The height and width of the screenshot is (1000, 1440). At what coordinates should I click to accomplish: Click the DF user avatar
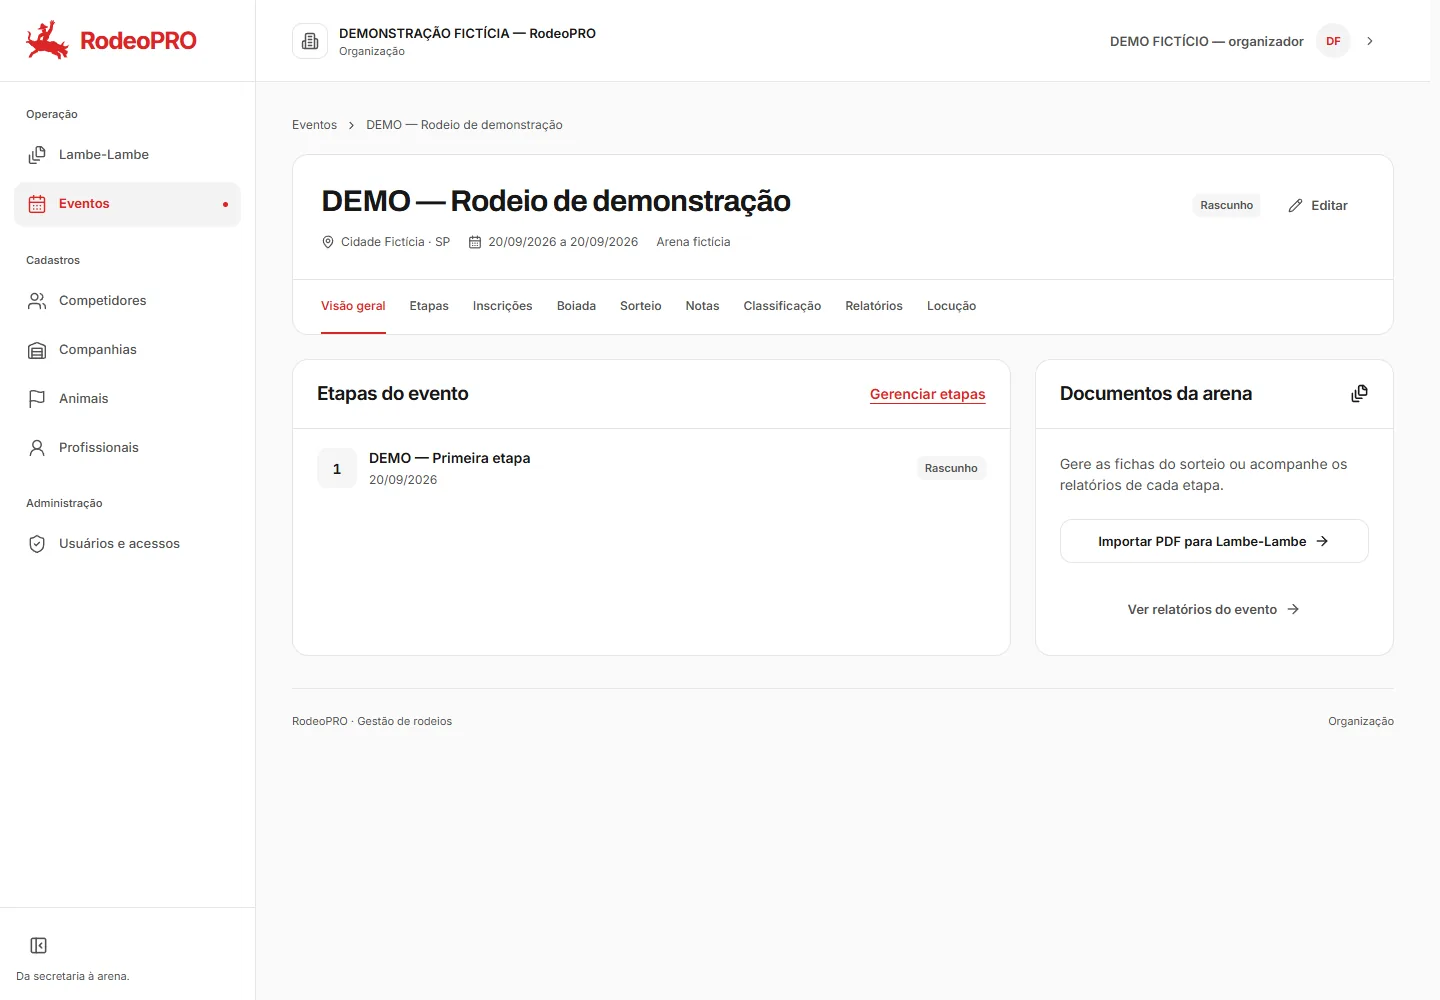[x=1333, y=41]
